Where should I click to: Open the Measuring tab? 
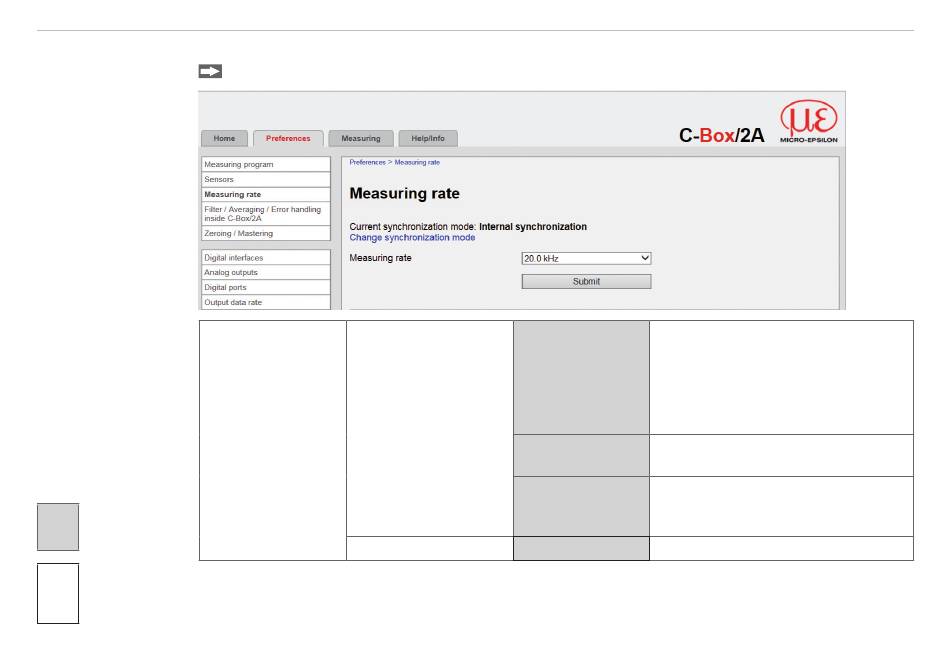[x=361, y=138]
